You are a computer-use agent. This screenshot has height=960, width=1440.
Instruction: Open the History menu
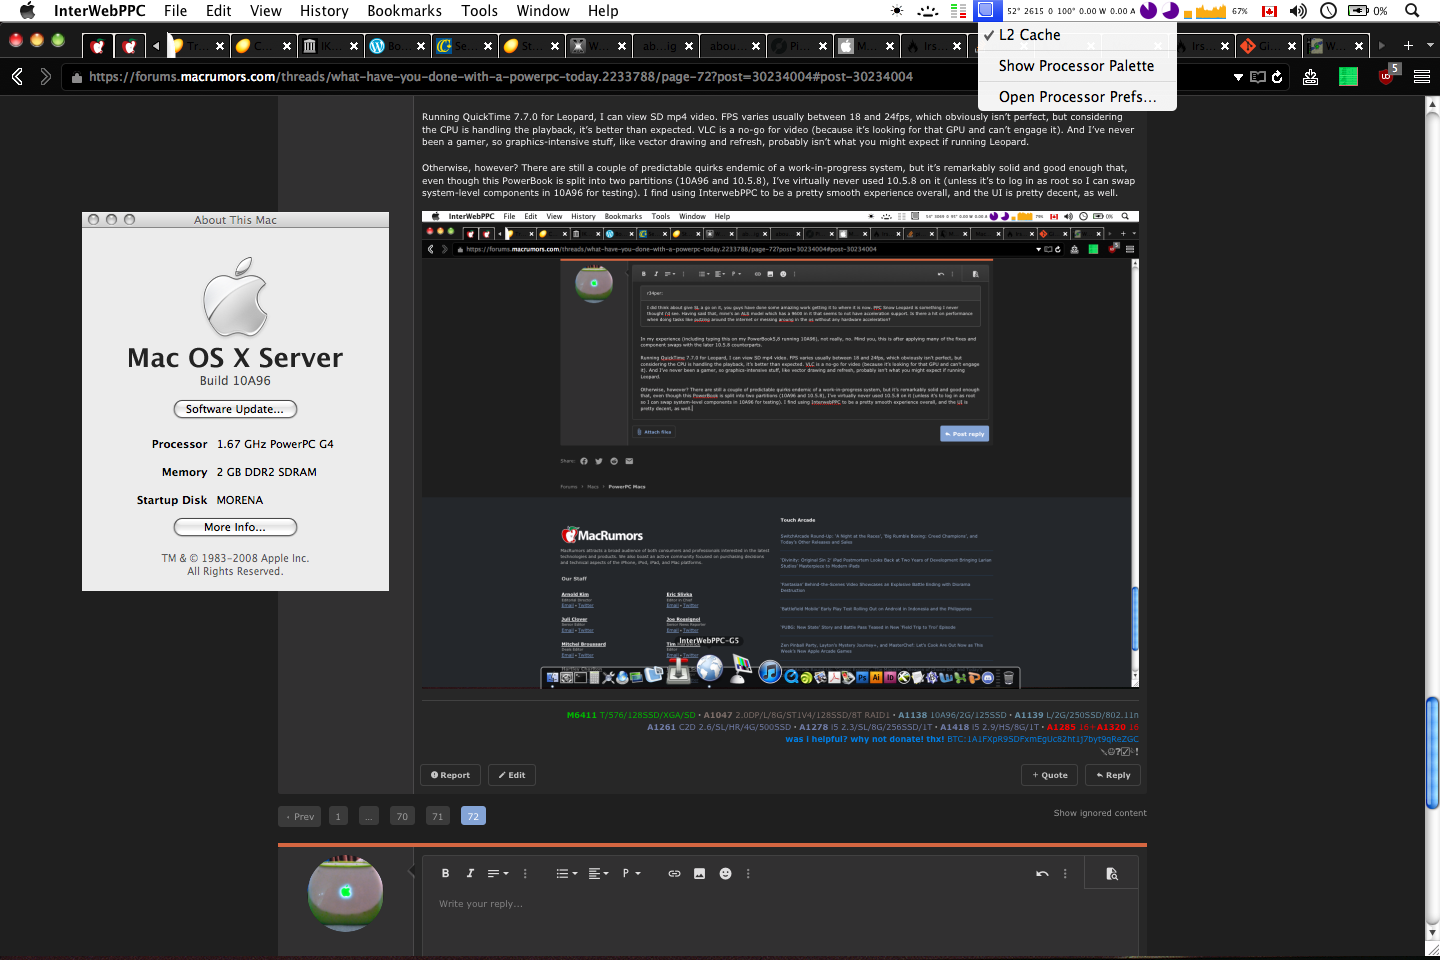(x=324, y=10)
